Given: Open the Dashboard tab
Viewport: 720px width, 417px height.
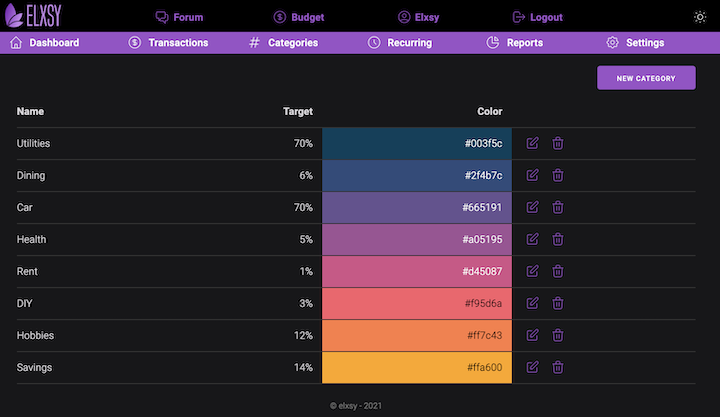Looking at the screenshot, I should click(44, 43).
